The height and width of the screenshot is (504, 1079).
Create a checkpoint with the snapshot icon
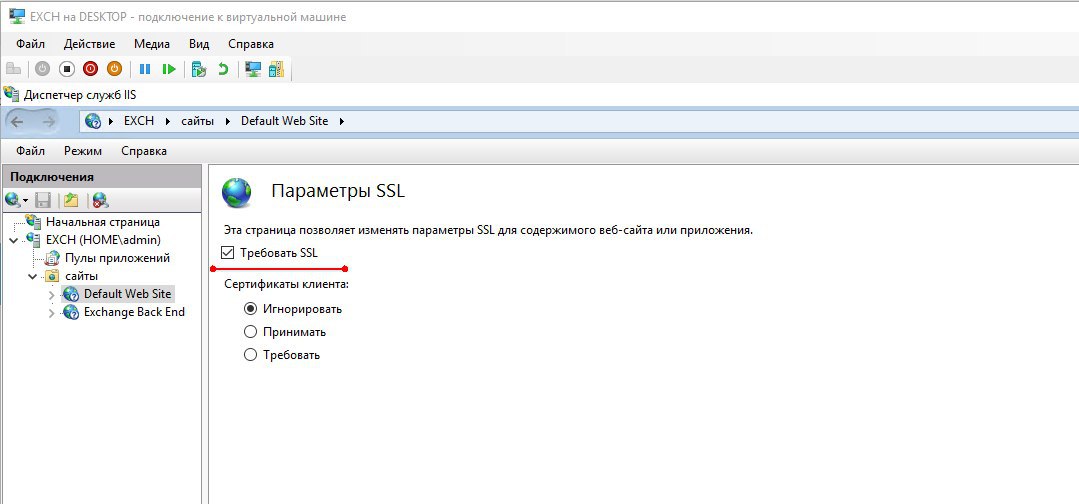199,69
